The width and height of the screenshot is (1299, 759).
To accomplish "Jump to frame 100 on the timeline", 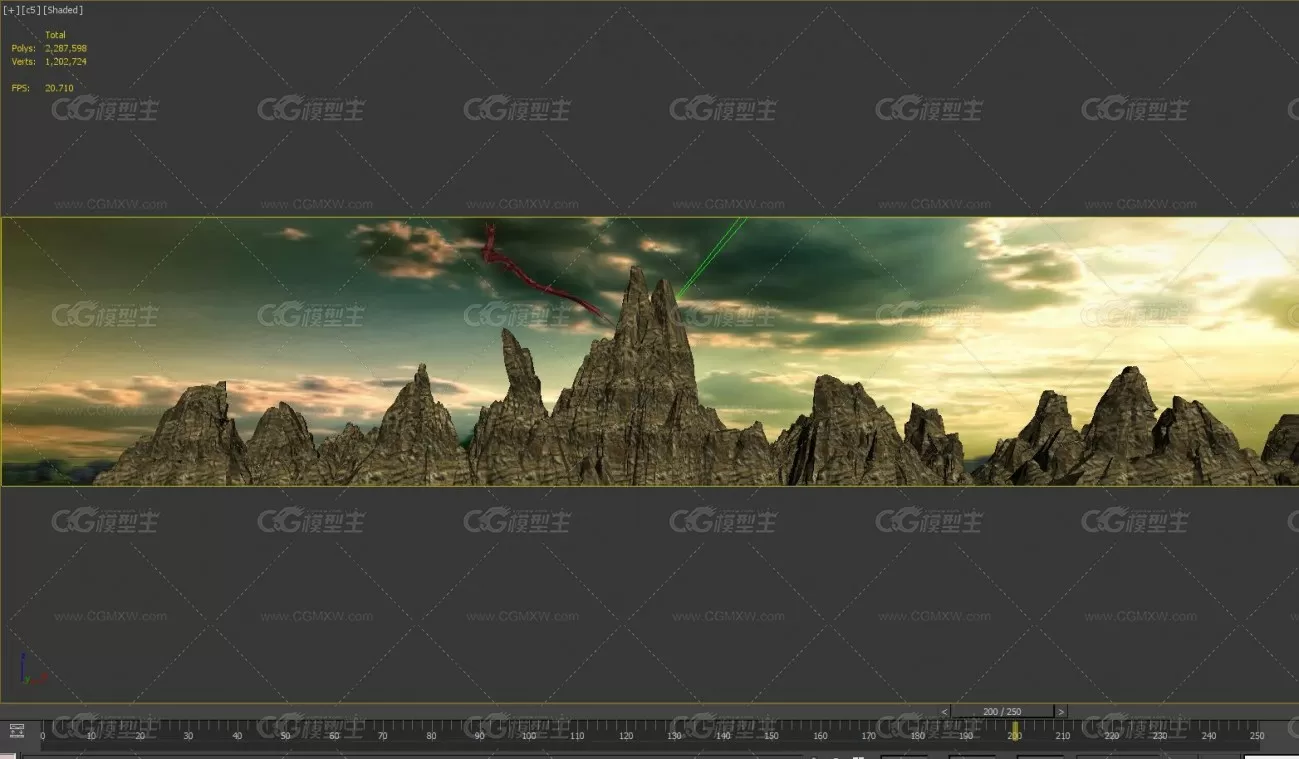I will (x=528, y=736).
